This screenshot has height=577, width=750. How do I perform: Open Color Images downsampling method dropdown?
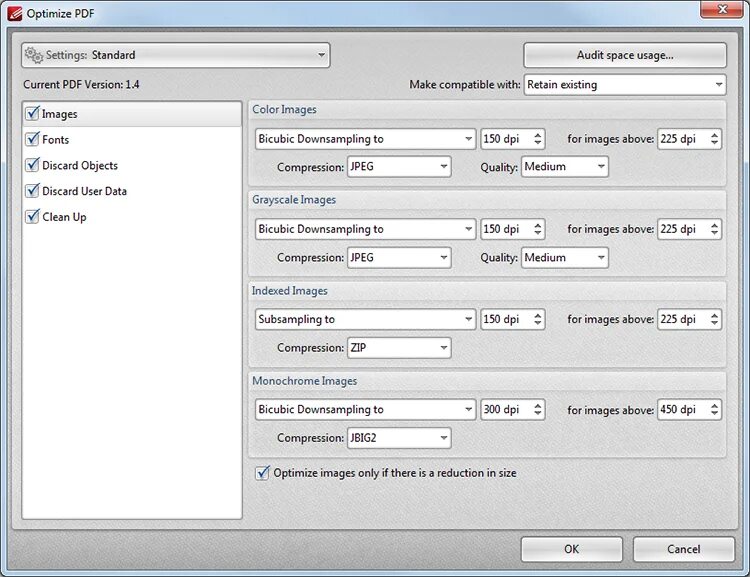[x=365, y=139]
